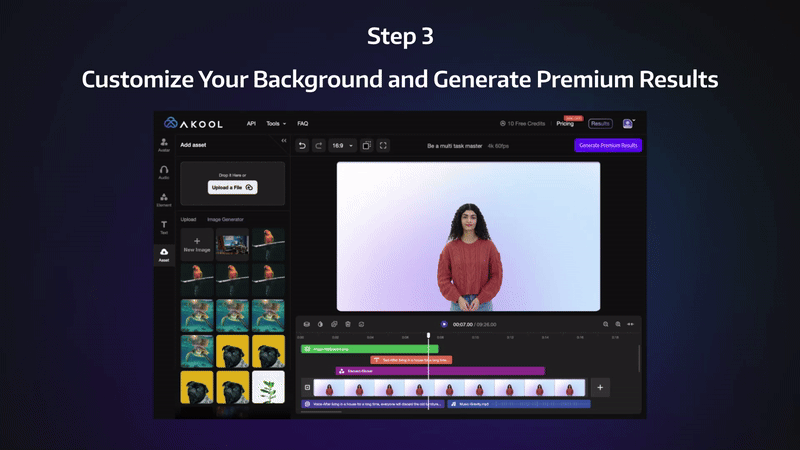Open the 16:9 aspect ratio dropdown
Screen dimensions: 800x450
pos(343,145)
